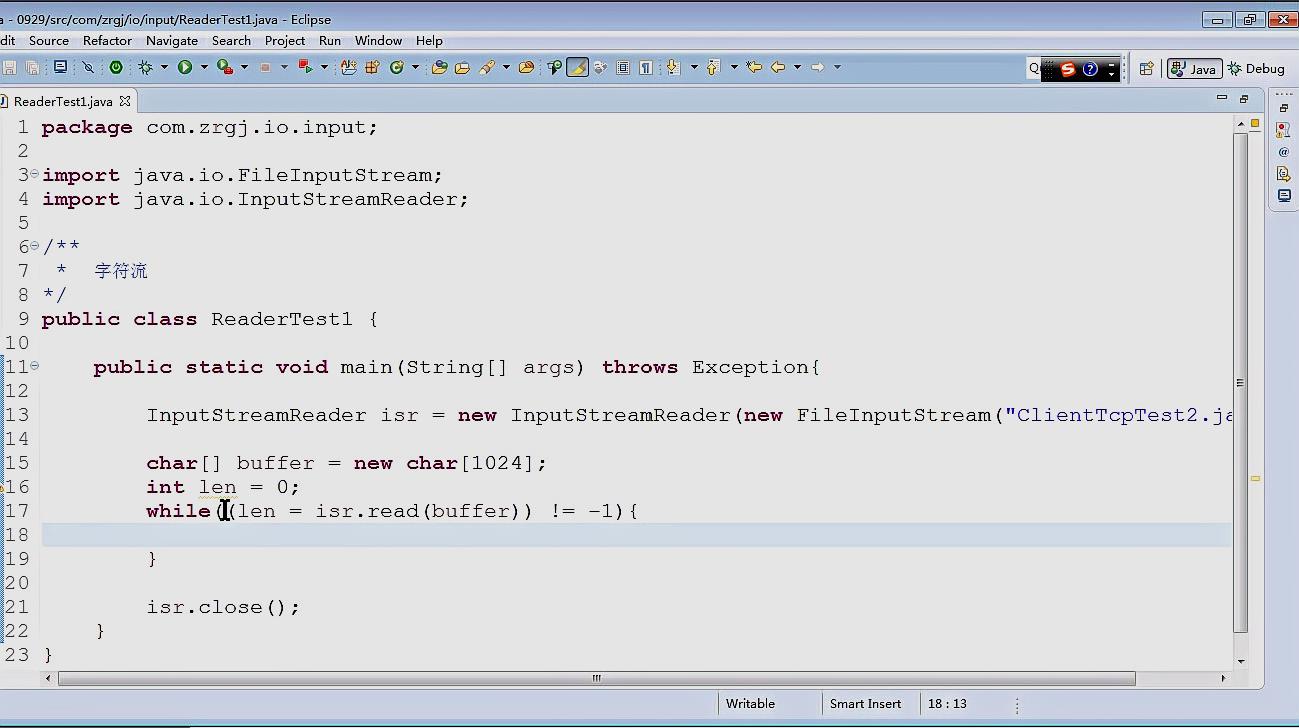Toggle Show Whitespace Characters paragraph icon
Viewport: 1299px width, 728px height.
[x=646, y=67]
